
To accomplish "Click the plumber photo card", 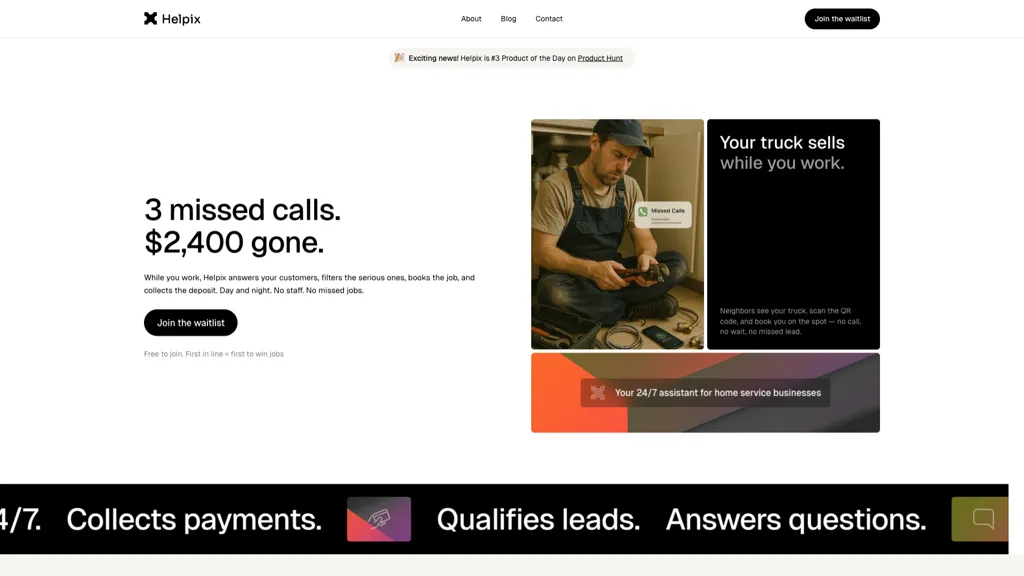I will point(617,234).
